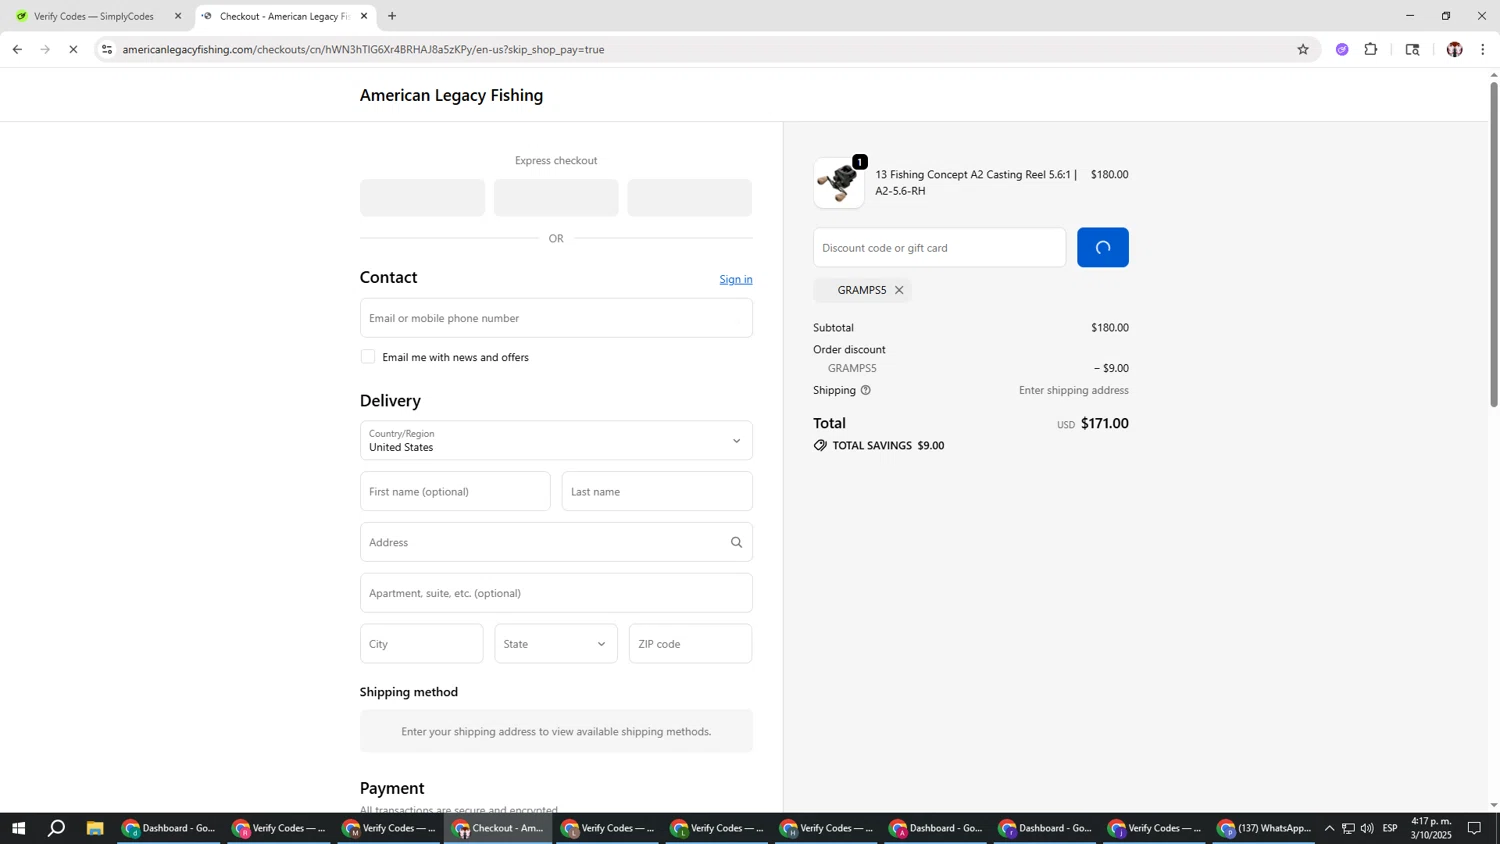
Task: Expand the Country/Region dropdown
Action: pos(556,440)
